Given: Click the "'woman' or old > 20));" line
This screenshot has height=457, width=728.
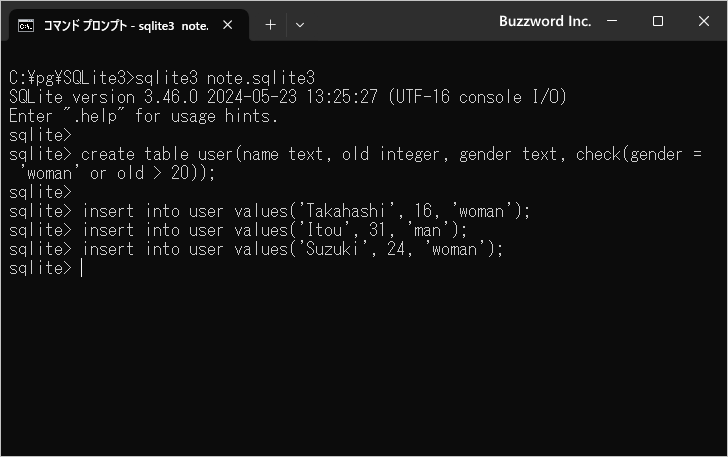Looking at the screenshot, I should (x=130, y=173).
